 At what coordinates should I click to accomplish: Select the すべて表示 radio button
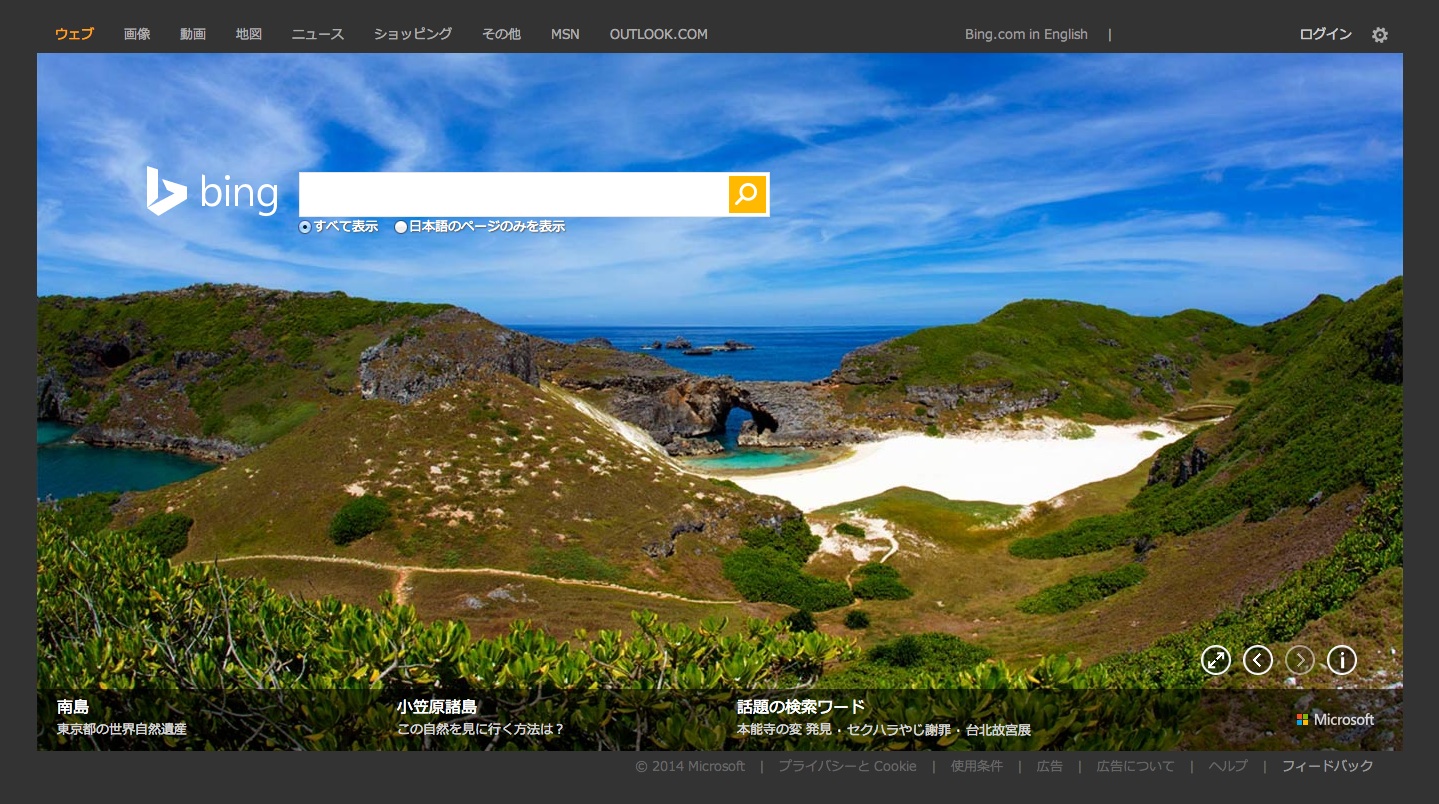[x=305, y=227]
